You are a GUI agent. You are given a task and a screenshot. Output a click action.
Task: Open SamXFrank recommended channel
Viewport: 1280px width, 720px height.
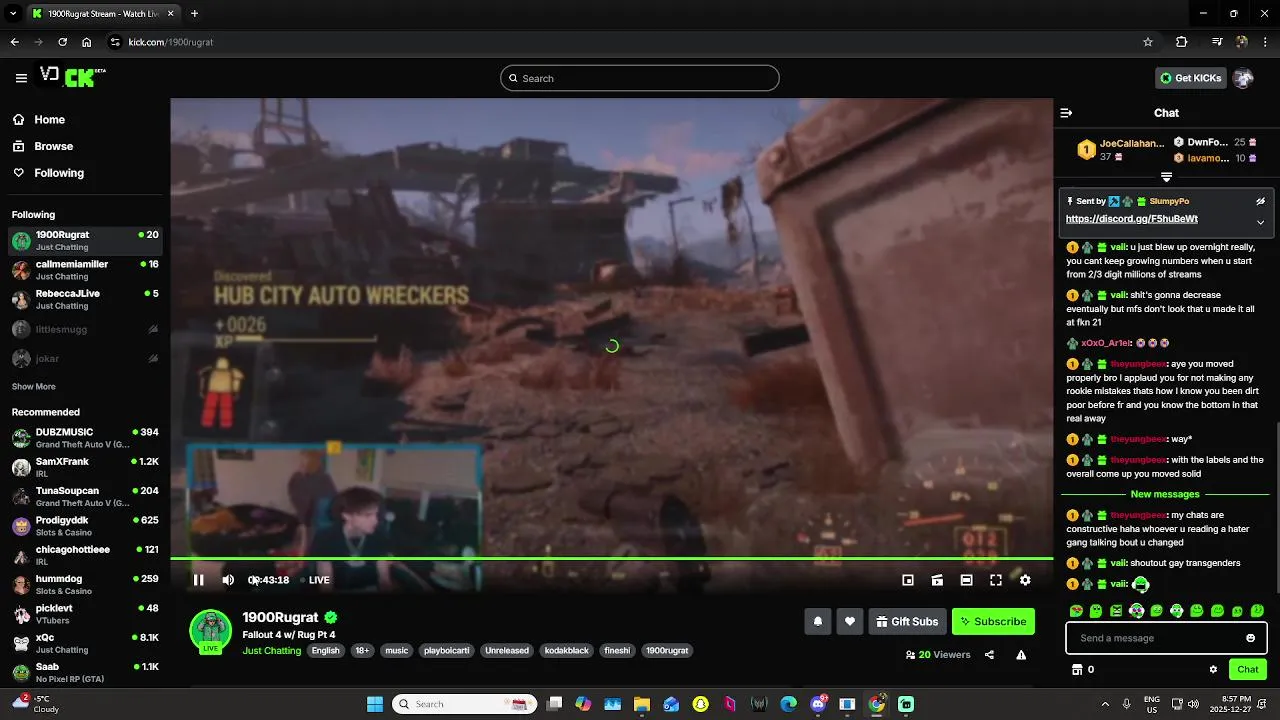(x=85, y=467)
